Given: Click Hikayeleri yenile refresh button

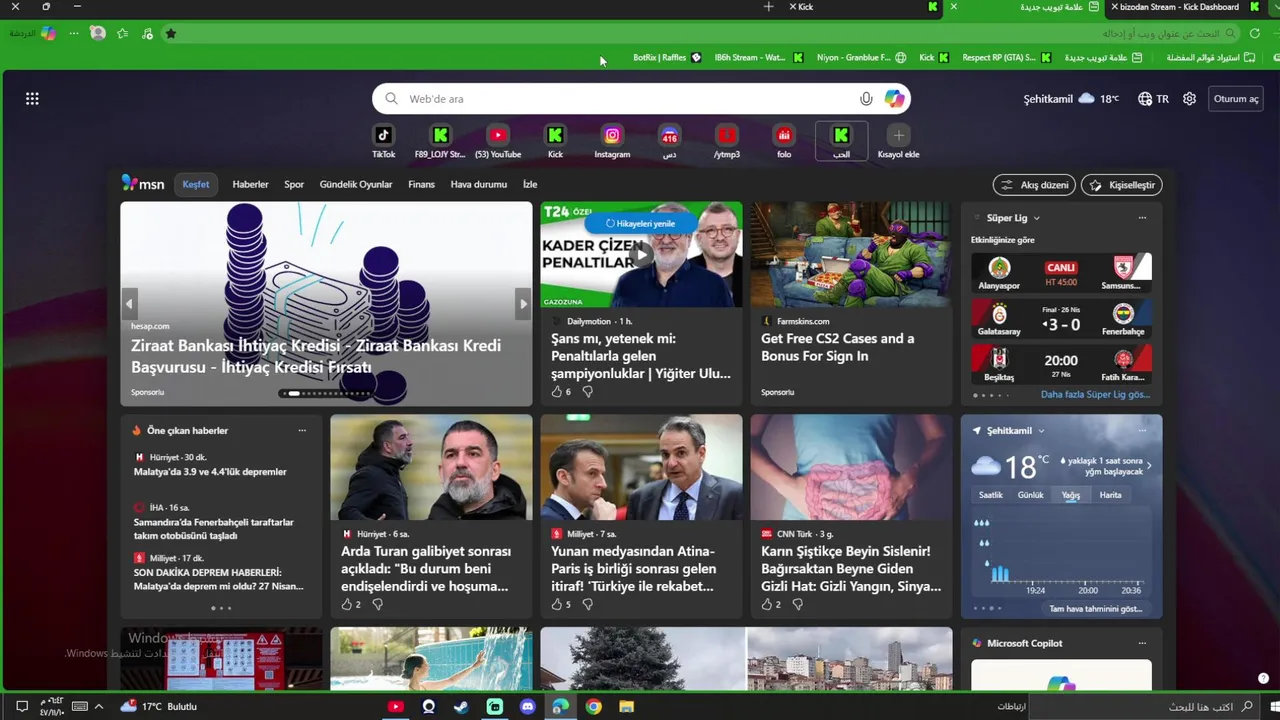Looking at the screenshot, I should coord(641,223).
